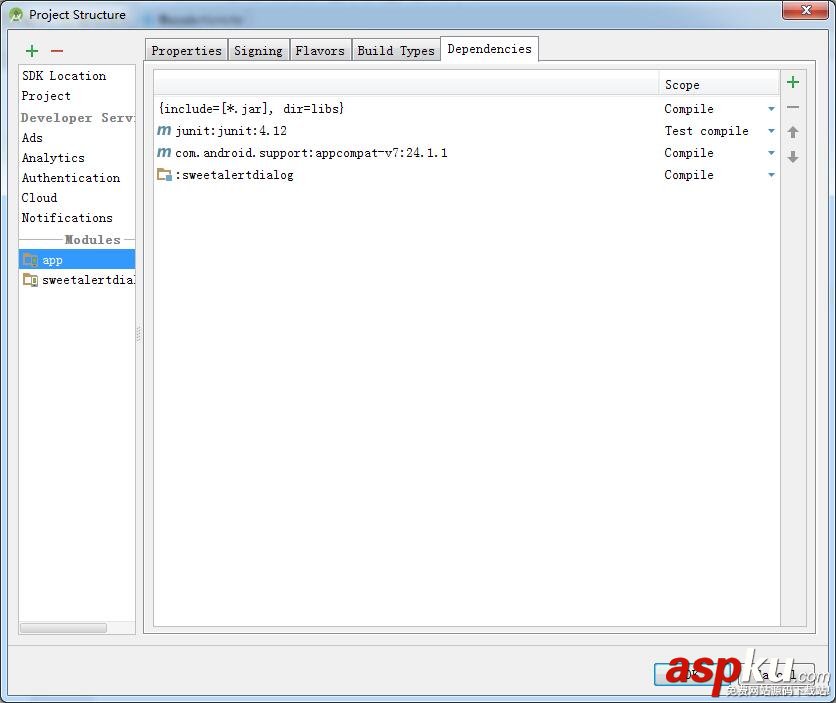Open the Scope dropdown for junit showing Test compile
The image size is (836, 703).
[x=770, y=131]
